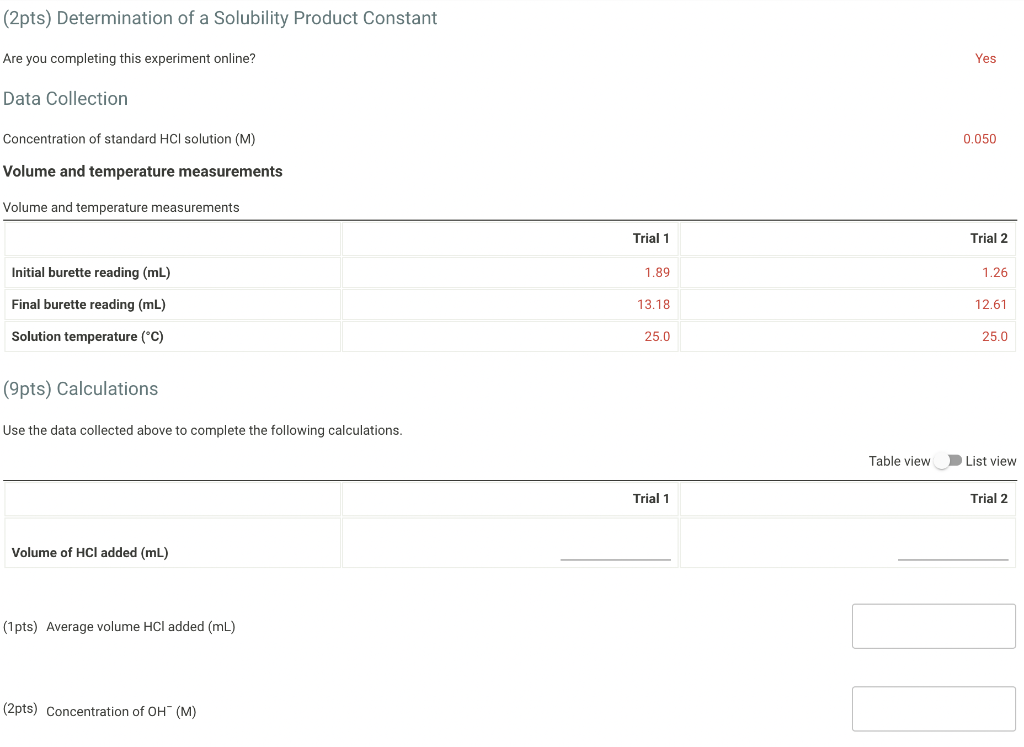
Task: Select the Yes answer for completing experiment online
Action: point(986,58)
